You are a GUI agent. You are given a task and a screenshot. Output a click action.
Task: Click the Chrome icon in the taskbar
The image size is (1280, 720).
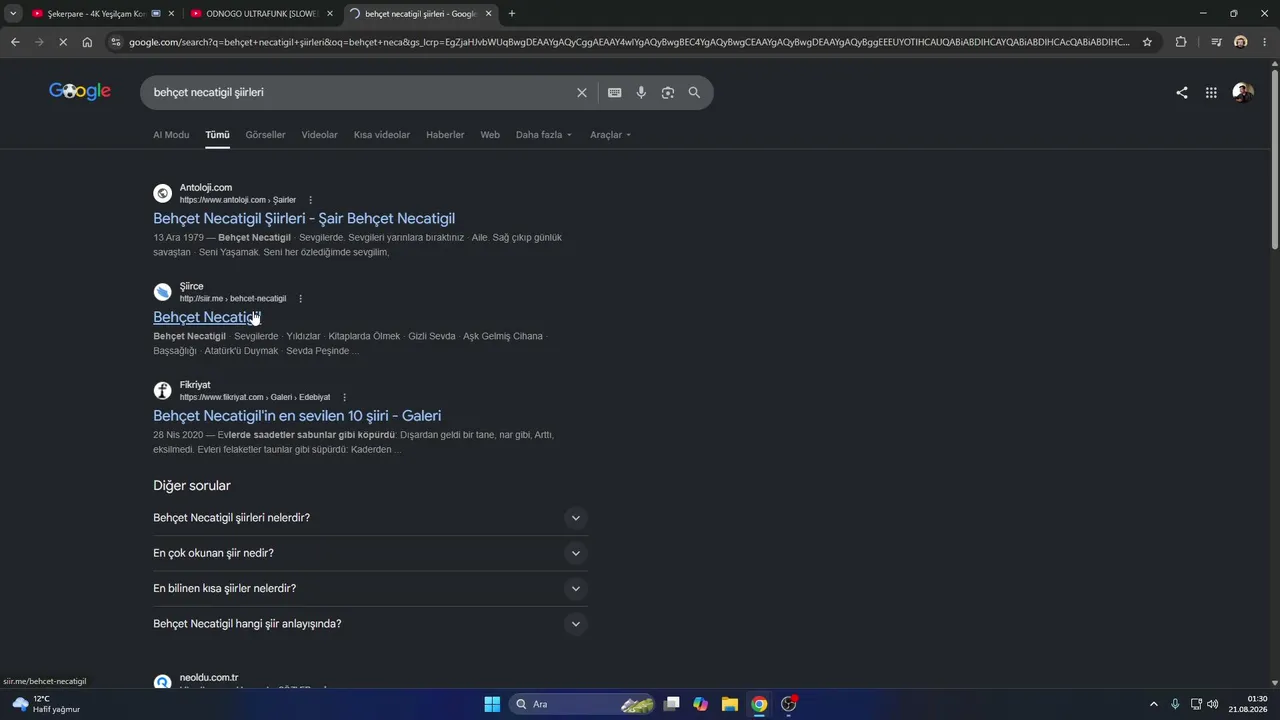coord(759,704)
